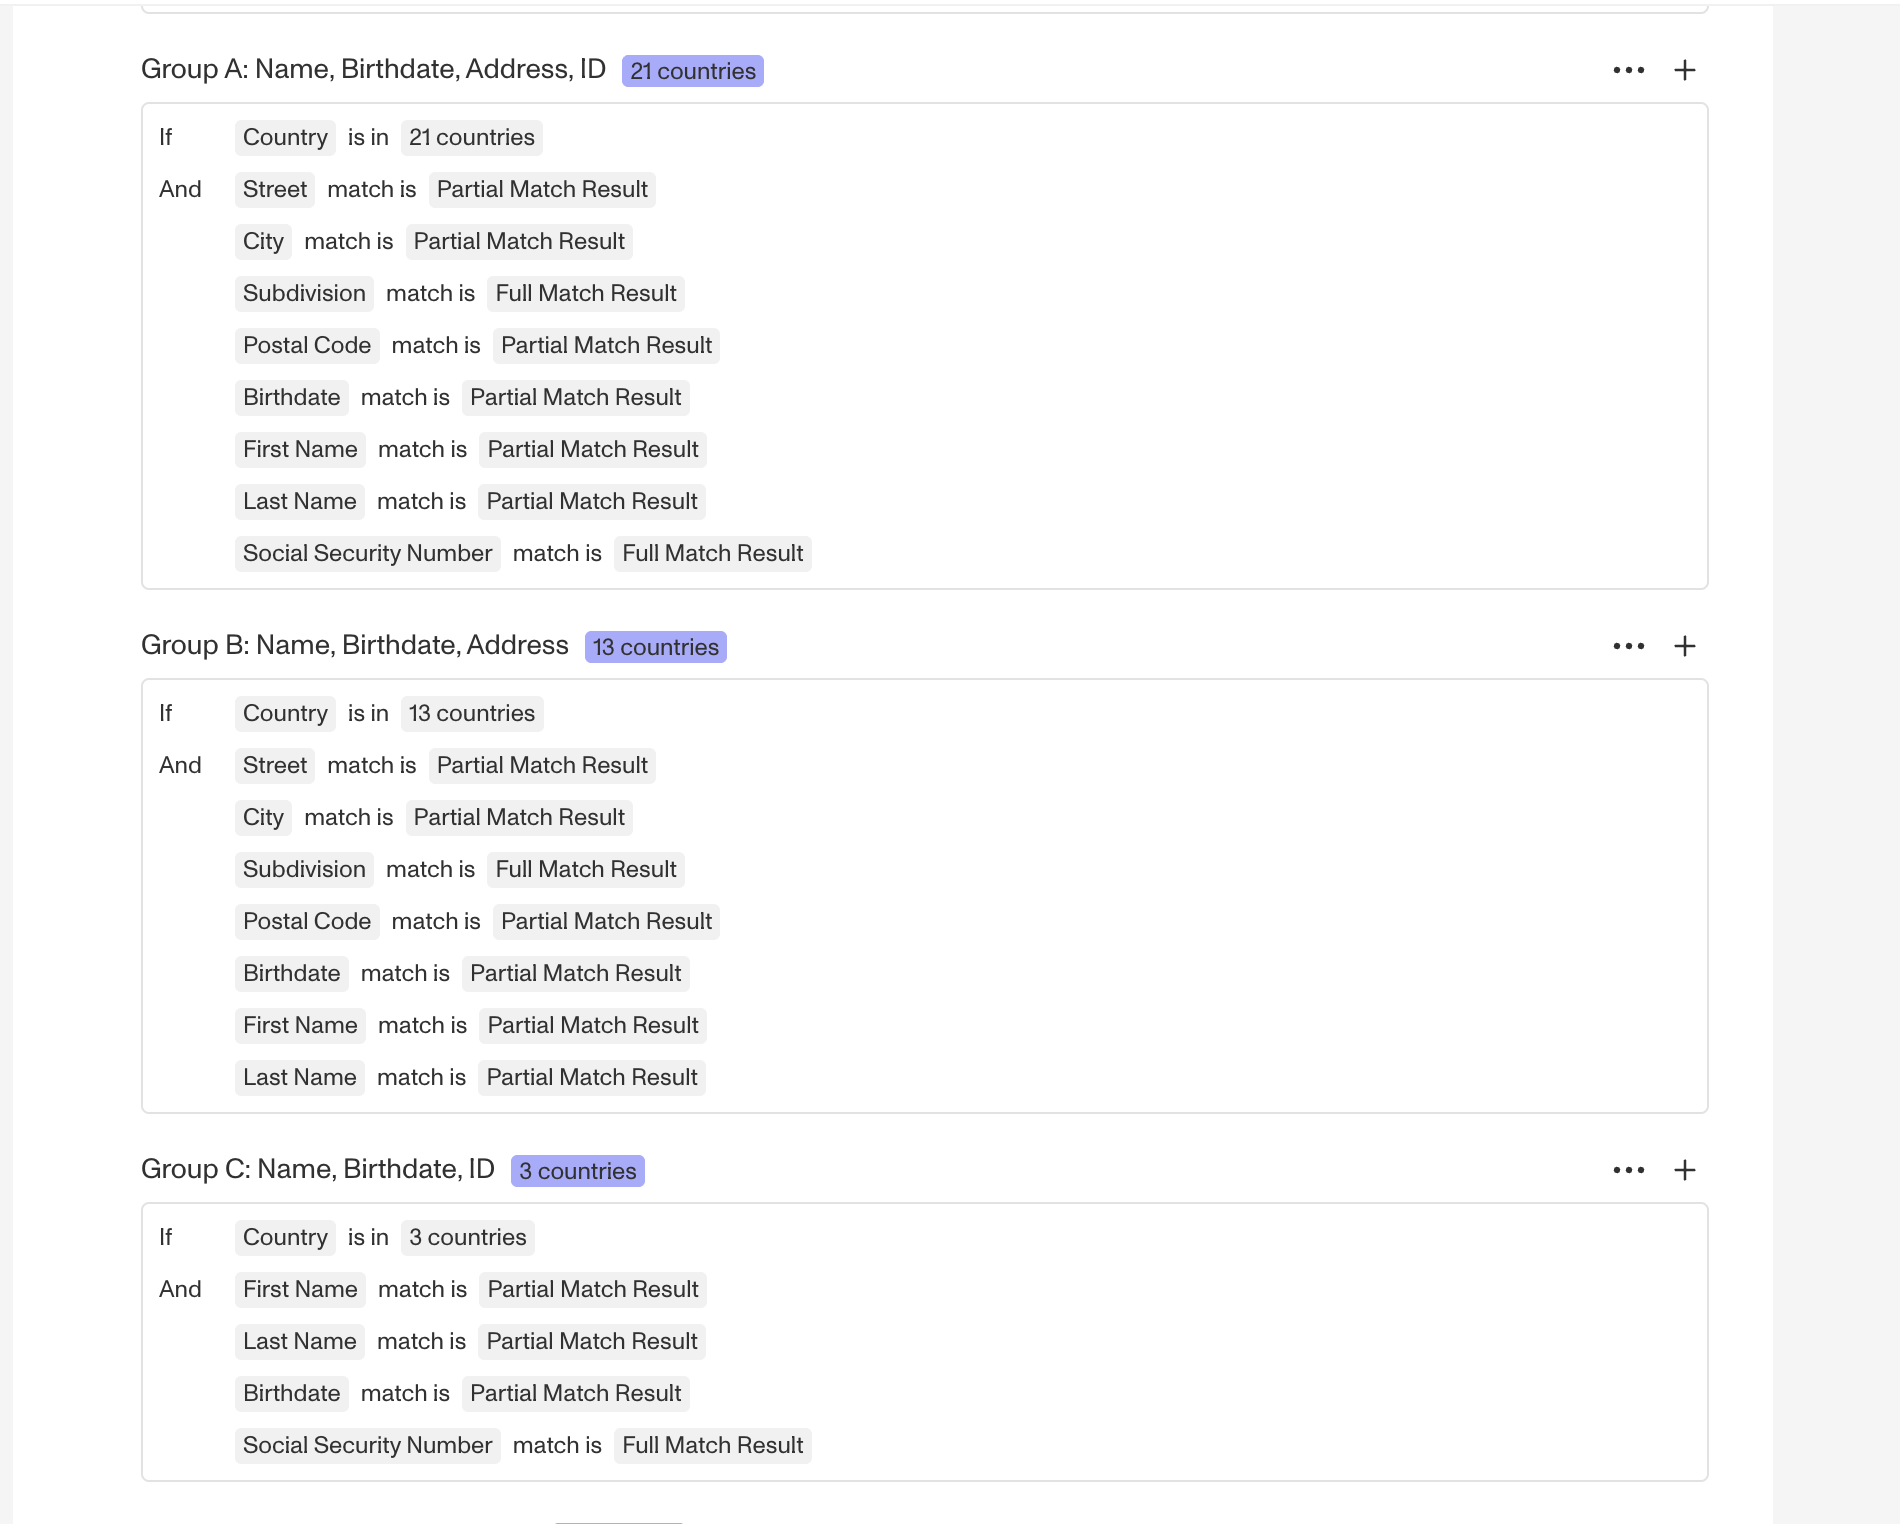
Task: Change Subdivision Full Match Result in Group B
Action: [x=585, y=869]
